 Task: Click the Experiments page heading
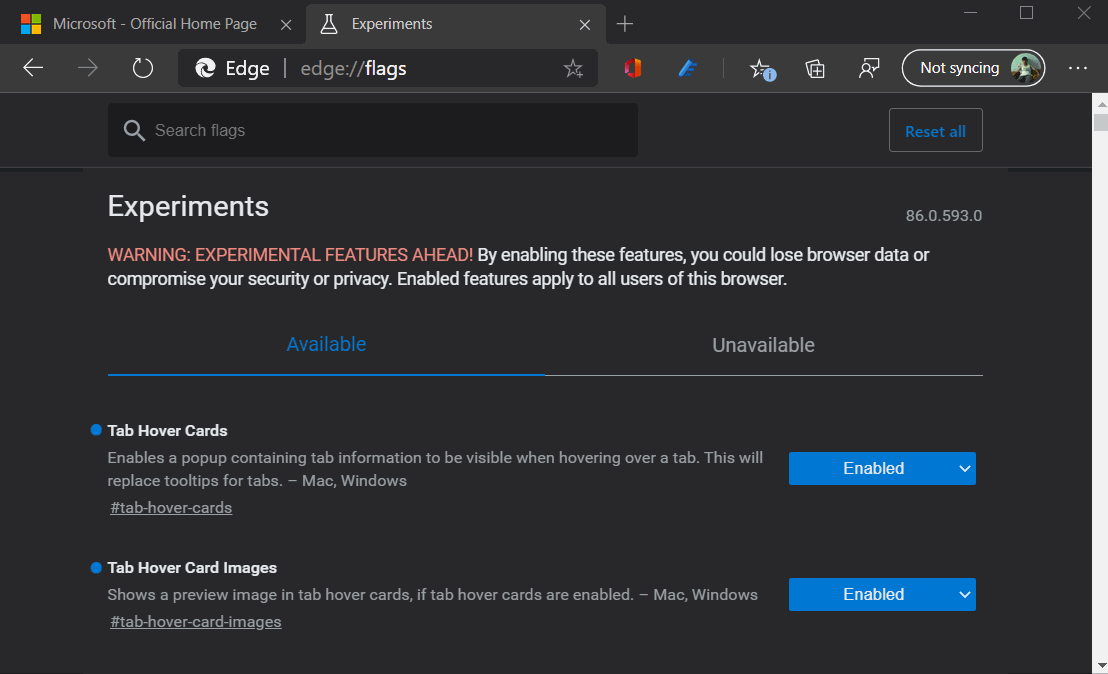point(188,206)
